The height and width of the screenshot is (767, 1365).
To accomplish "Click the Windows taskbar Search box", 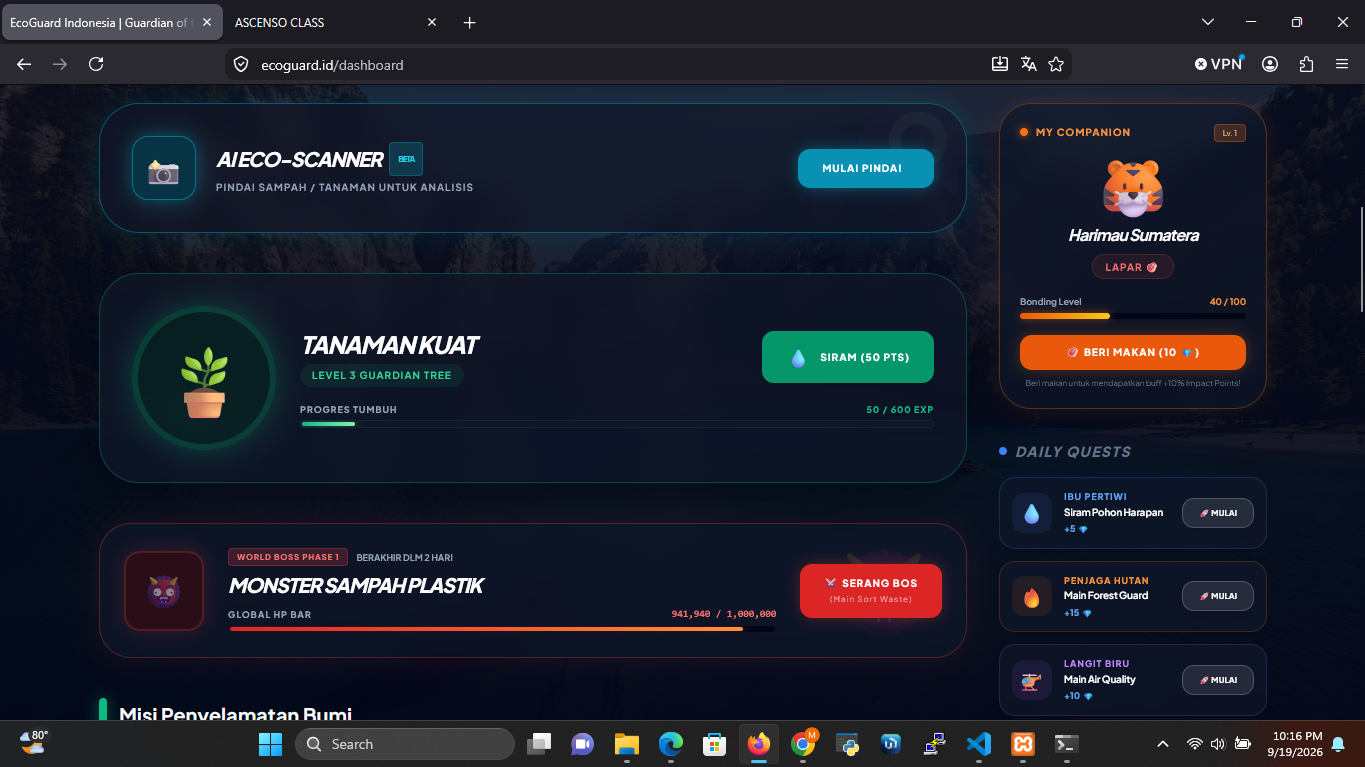I will (405, 744).
